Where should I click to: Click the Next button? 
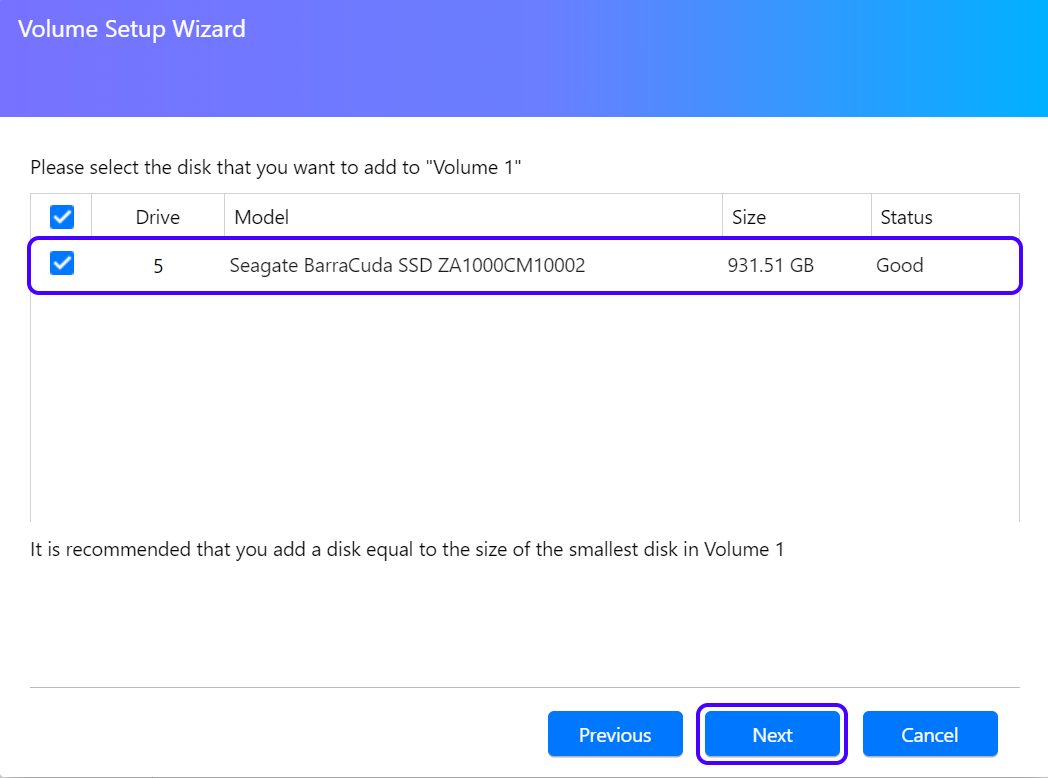point(772,735)
